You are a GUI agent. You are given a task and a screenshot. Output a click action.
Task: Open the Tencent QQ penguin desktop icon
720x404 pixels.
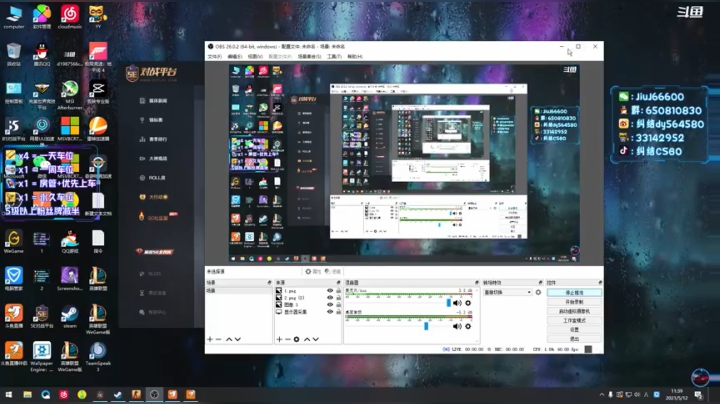tap(42, 54)
